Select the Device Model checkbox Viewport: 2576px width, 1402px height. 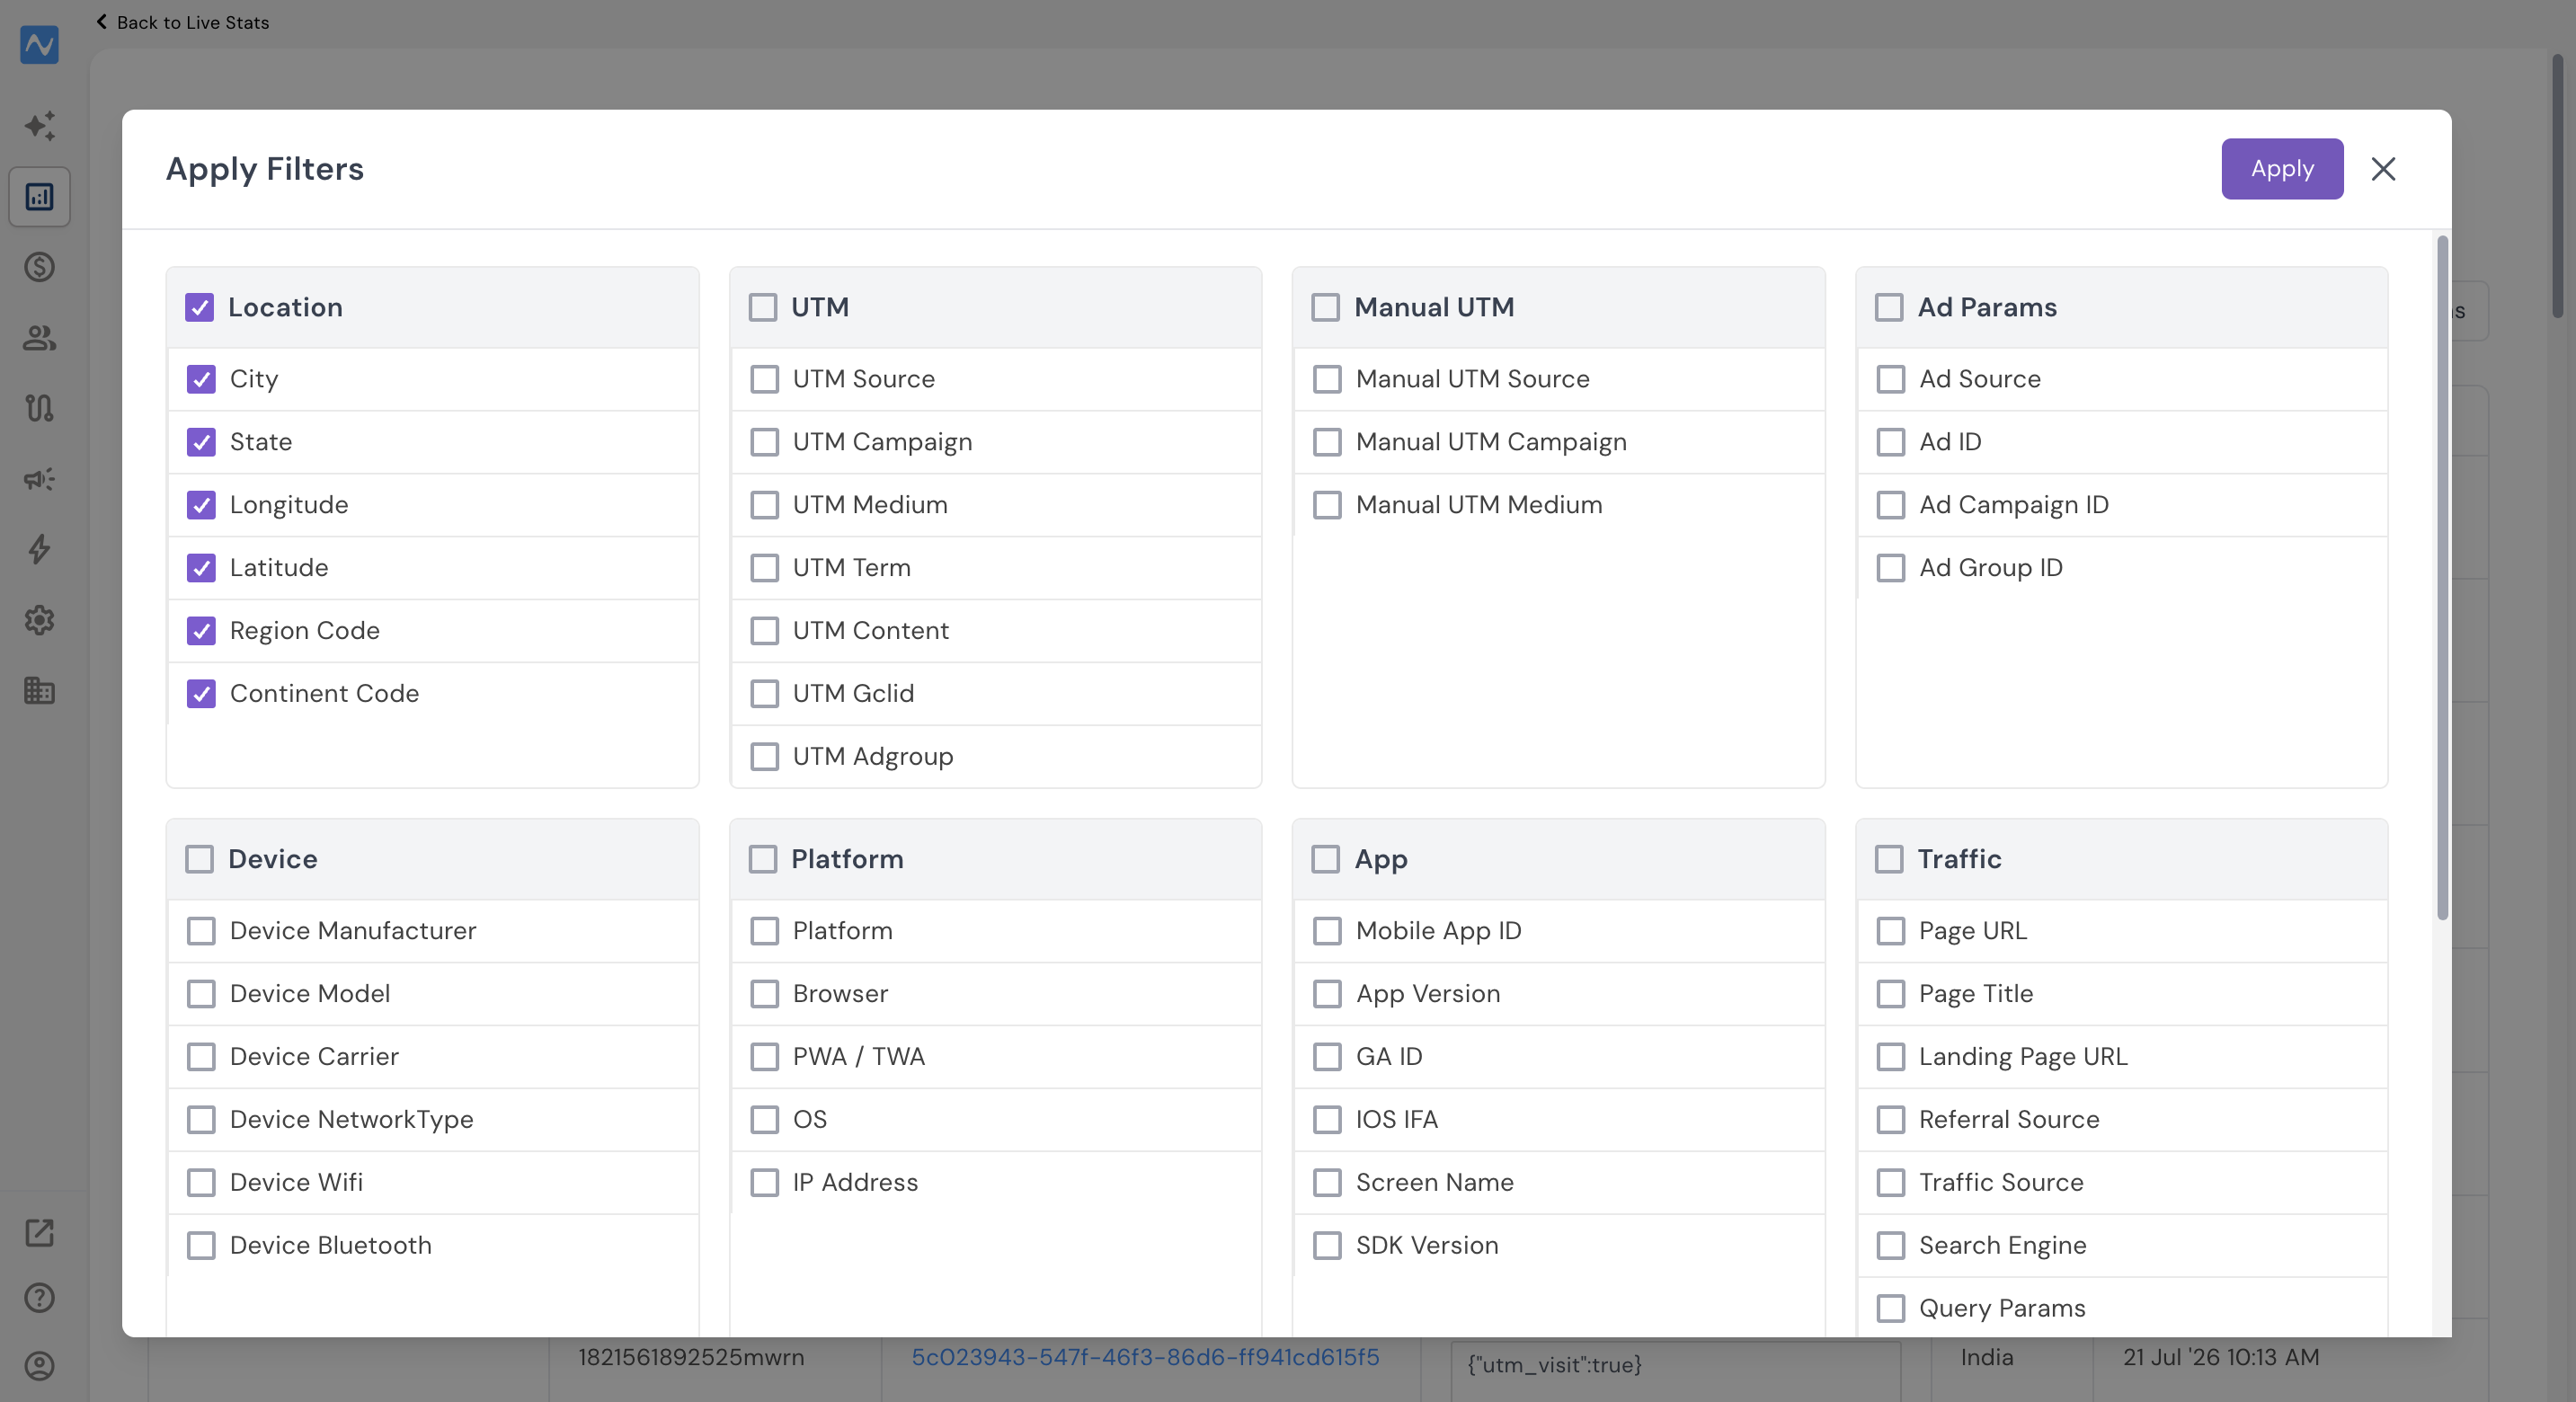(201, 994)
